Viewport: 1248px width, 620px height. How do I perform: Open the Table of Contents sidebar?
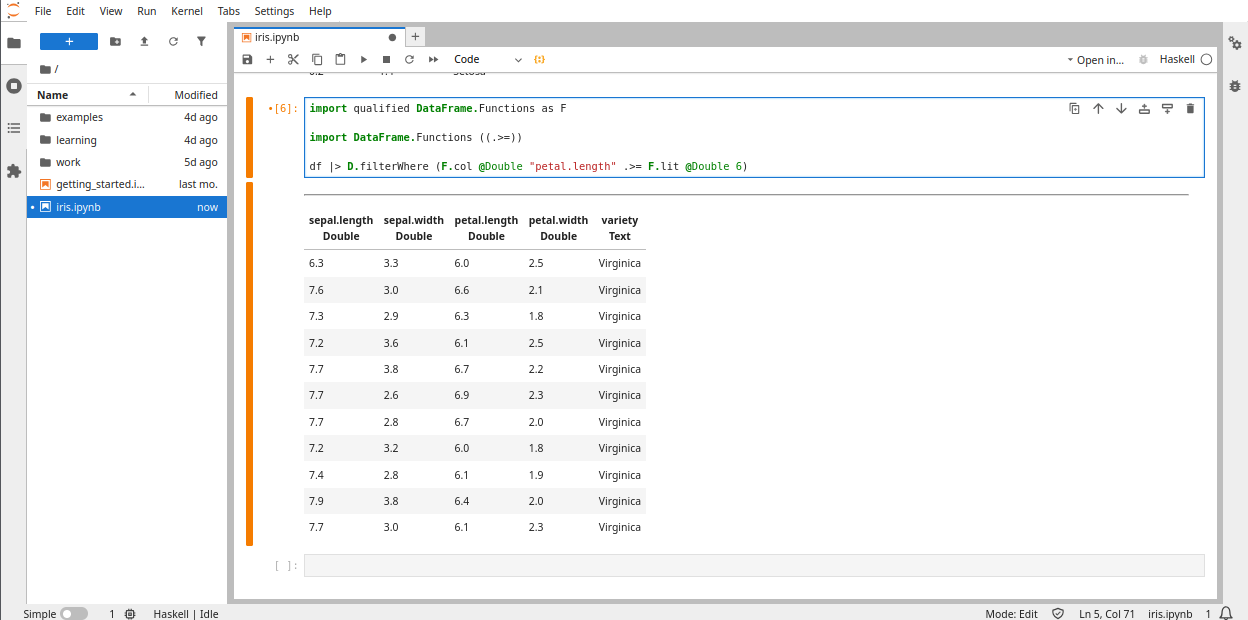pos(14,128)
